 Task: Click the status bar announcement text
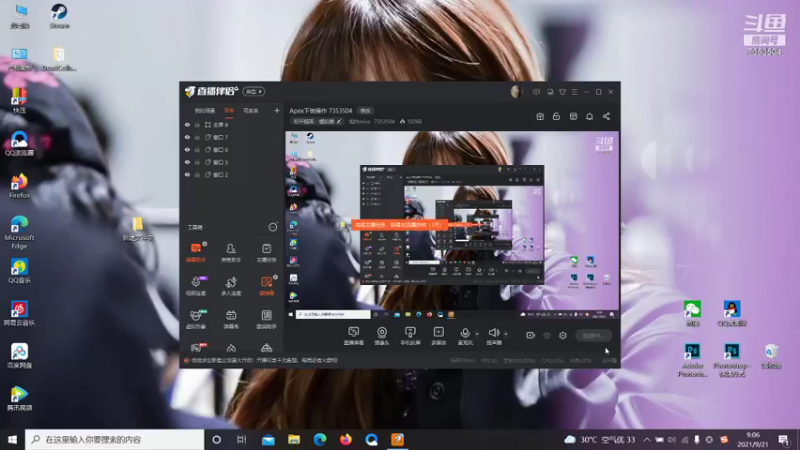[x=264, y=360]
